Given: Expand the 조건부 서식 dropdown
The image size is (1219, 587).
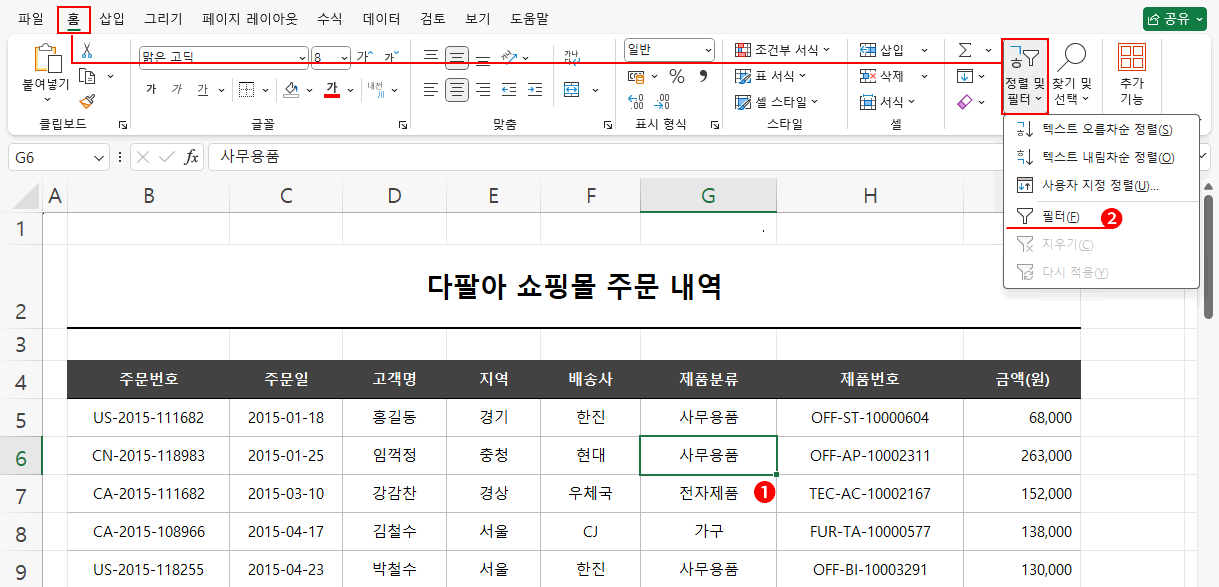Looking at the screenshot, I should pos(827,50).
